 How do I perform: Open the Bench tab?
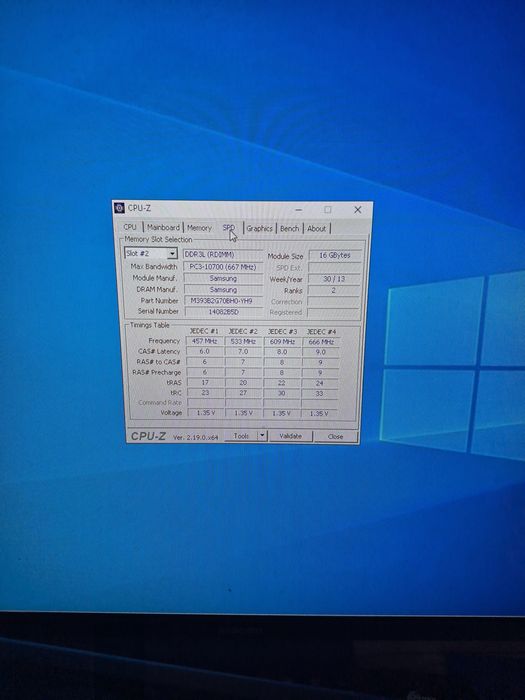point(290,229)
